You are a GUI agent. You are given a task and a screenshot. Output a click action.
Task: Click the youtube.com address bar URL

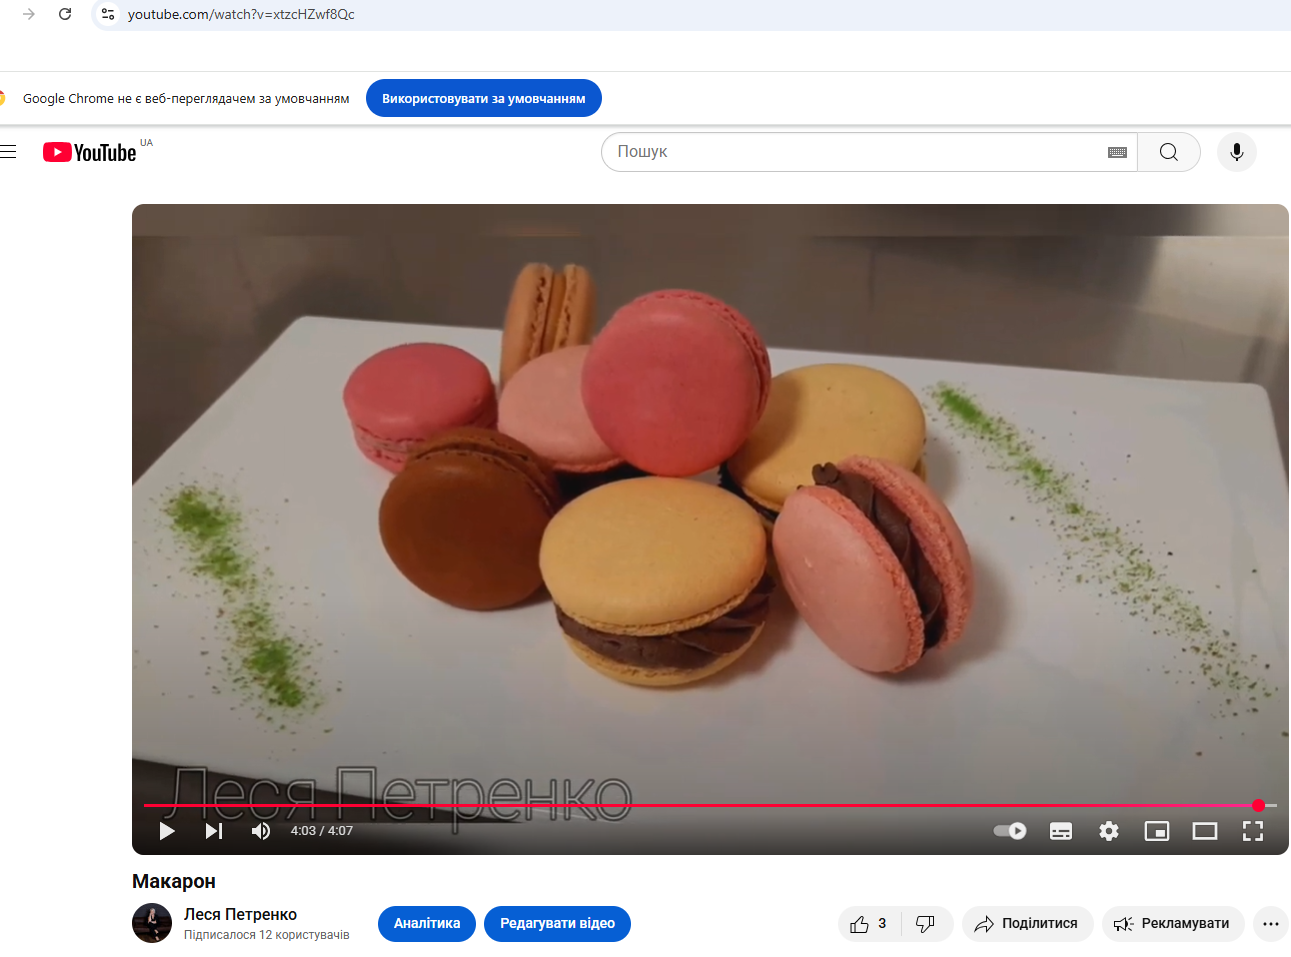tap(241, 14)
